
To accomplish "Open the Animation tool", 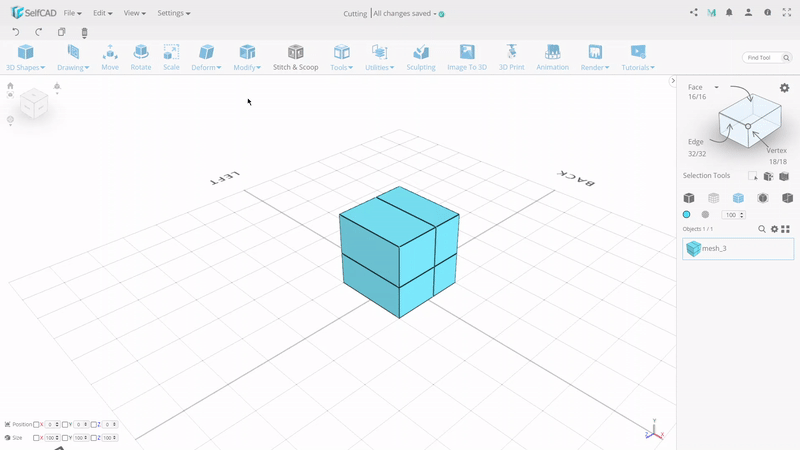I will (553, 57).
